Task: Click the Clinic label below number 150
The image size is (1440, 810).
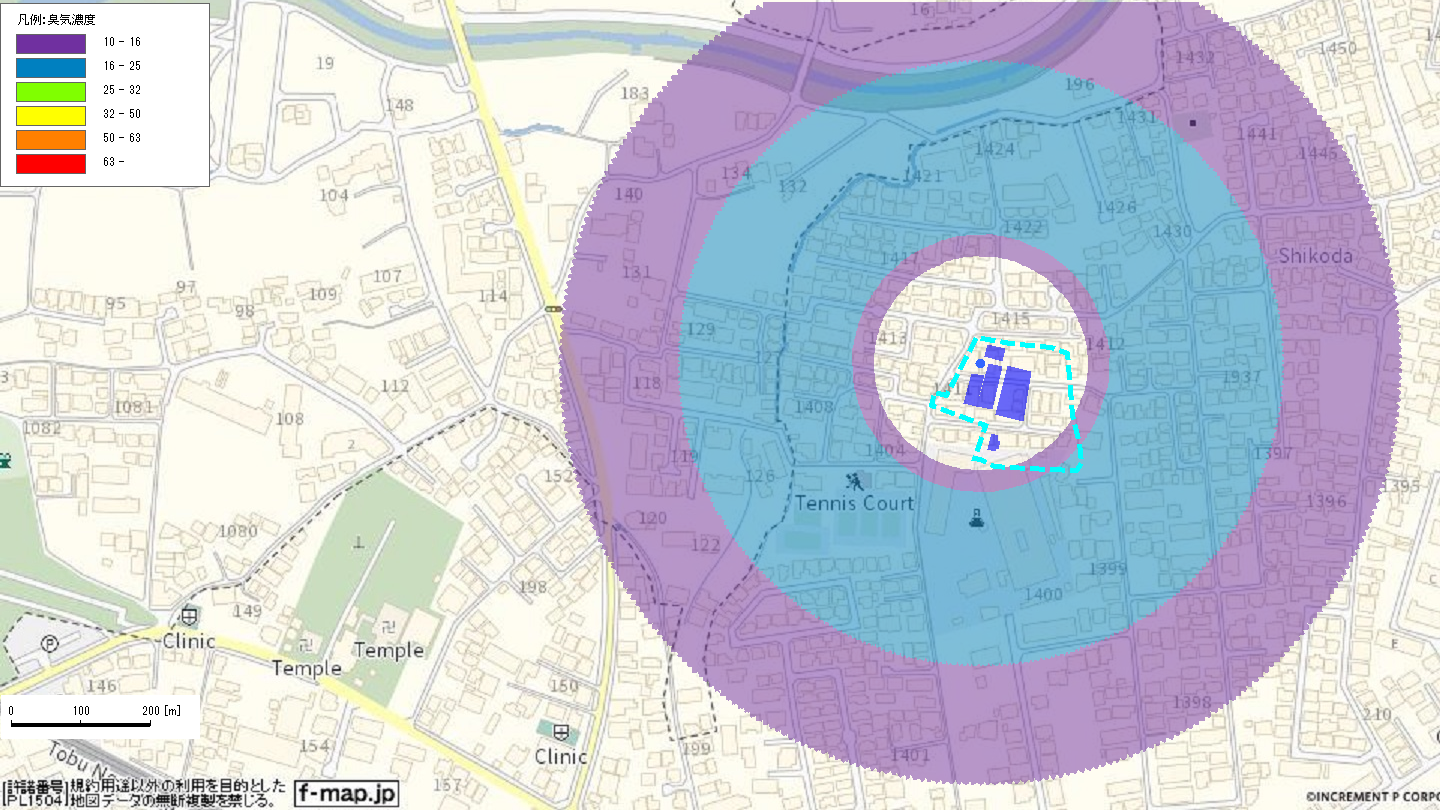Action: [x=561, y=757]
